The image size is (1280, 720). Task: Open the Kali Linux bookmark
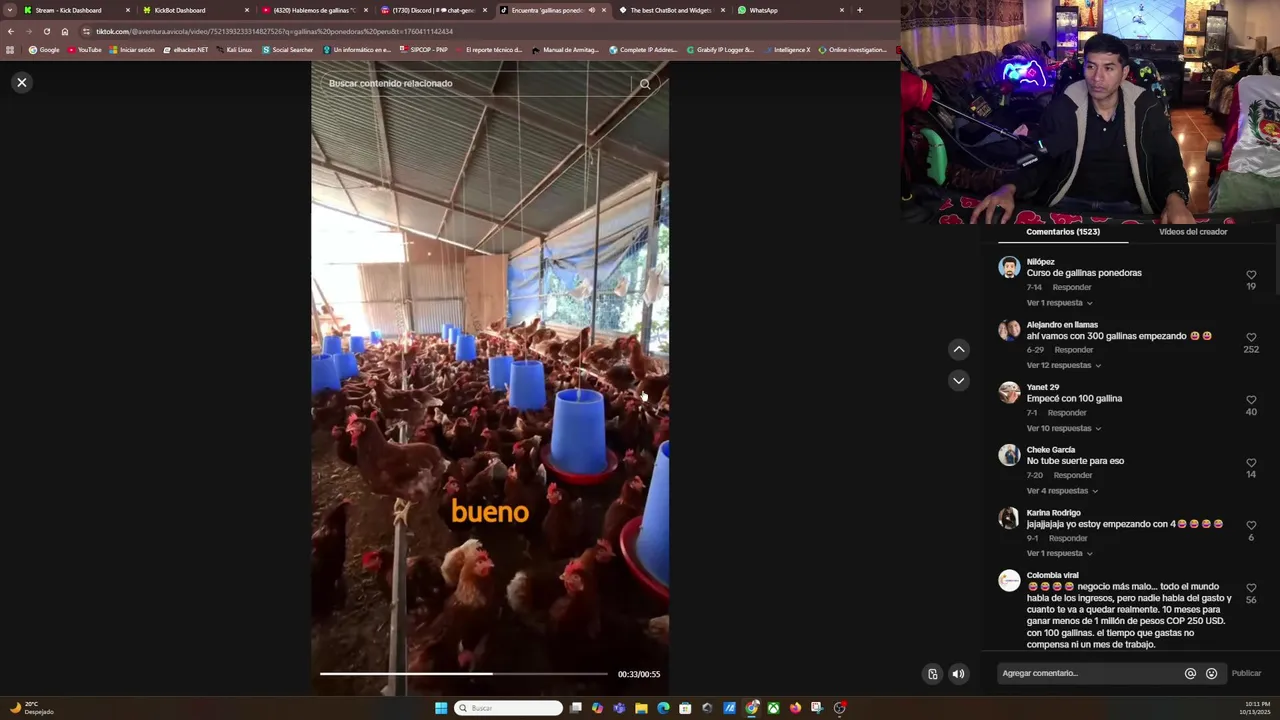pos(234,50)
